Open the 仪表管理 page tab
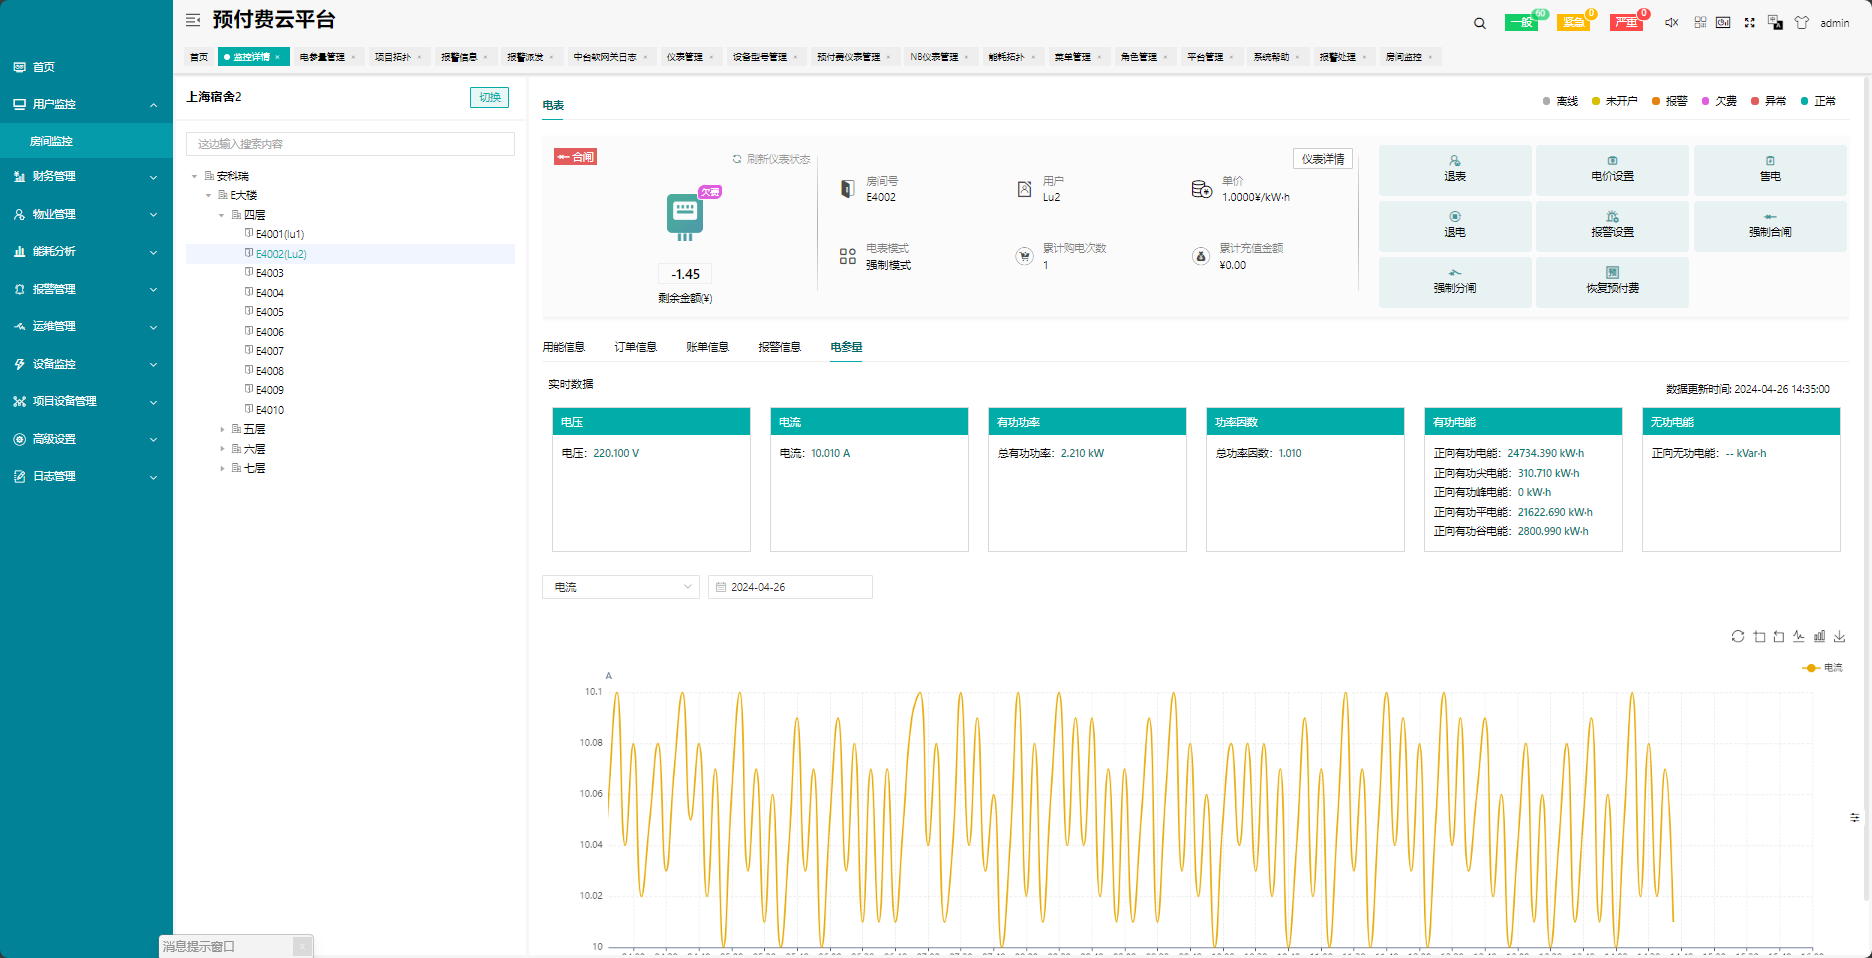Image resolution: width=1872 pixels, height=958 pixels. pyautogui.click(x=685, y=57)
